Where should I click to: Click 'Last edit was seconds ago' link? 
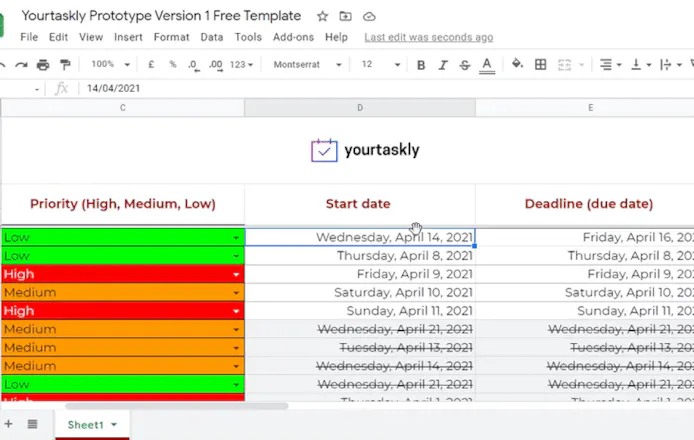click(428, 38)
